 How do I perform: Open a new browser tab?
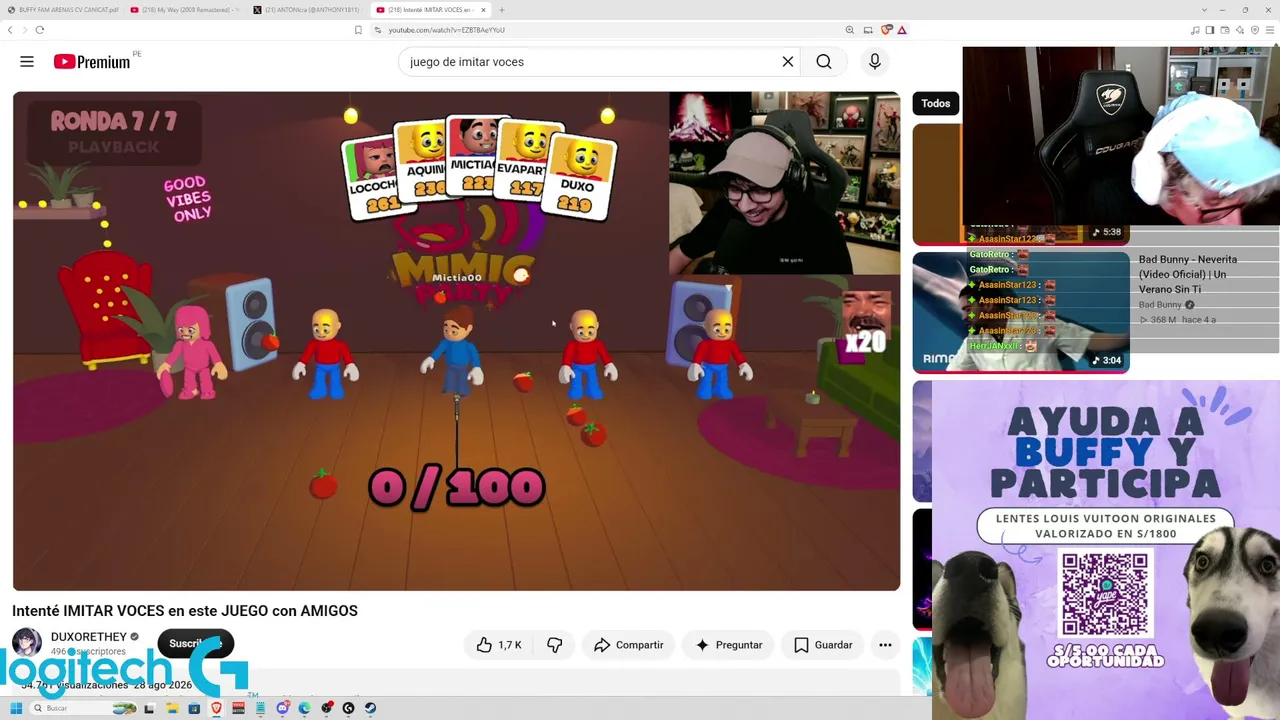(x=502, y=10)
